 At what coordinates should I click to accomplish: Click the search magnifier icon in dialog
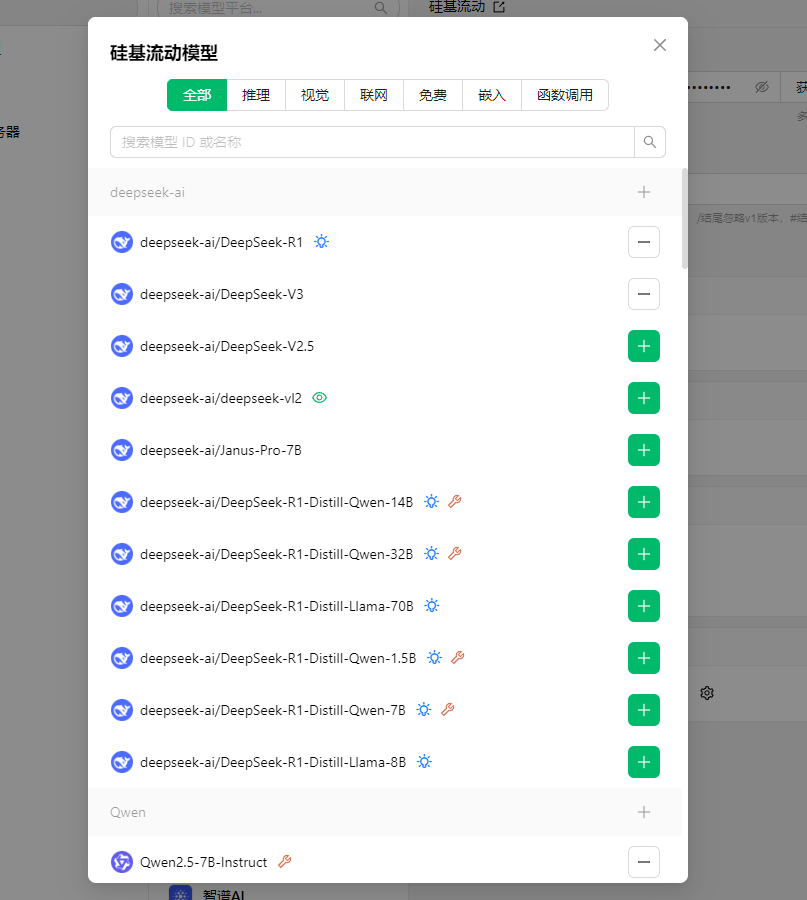coord(650,142)
